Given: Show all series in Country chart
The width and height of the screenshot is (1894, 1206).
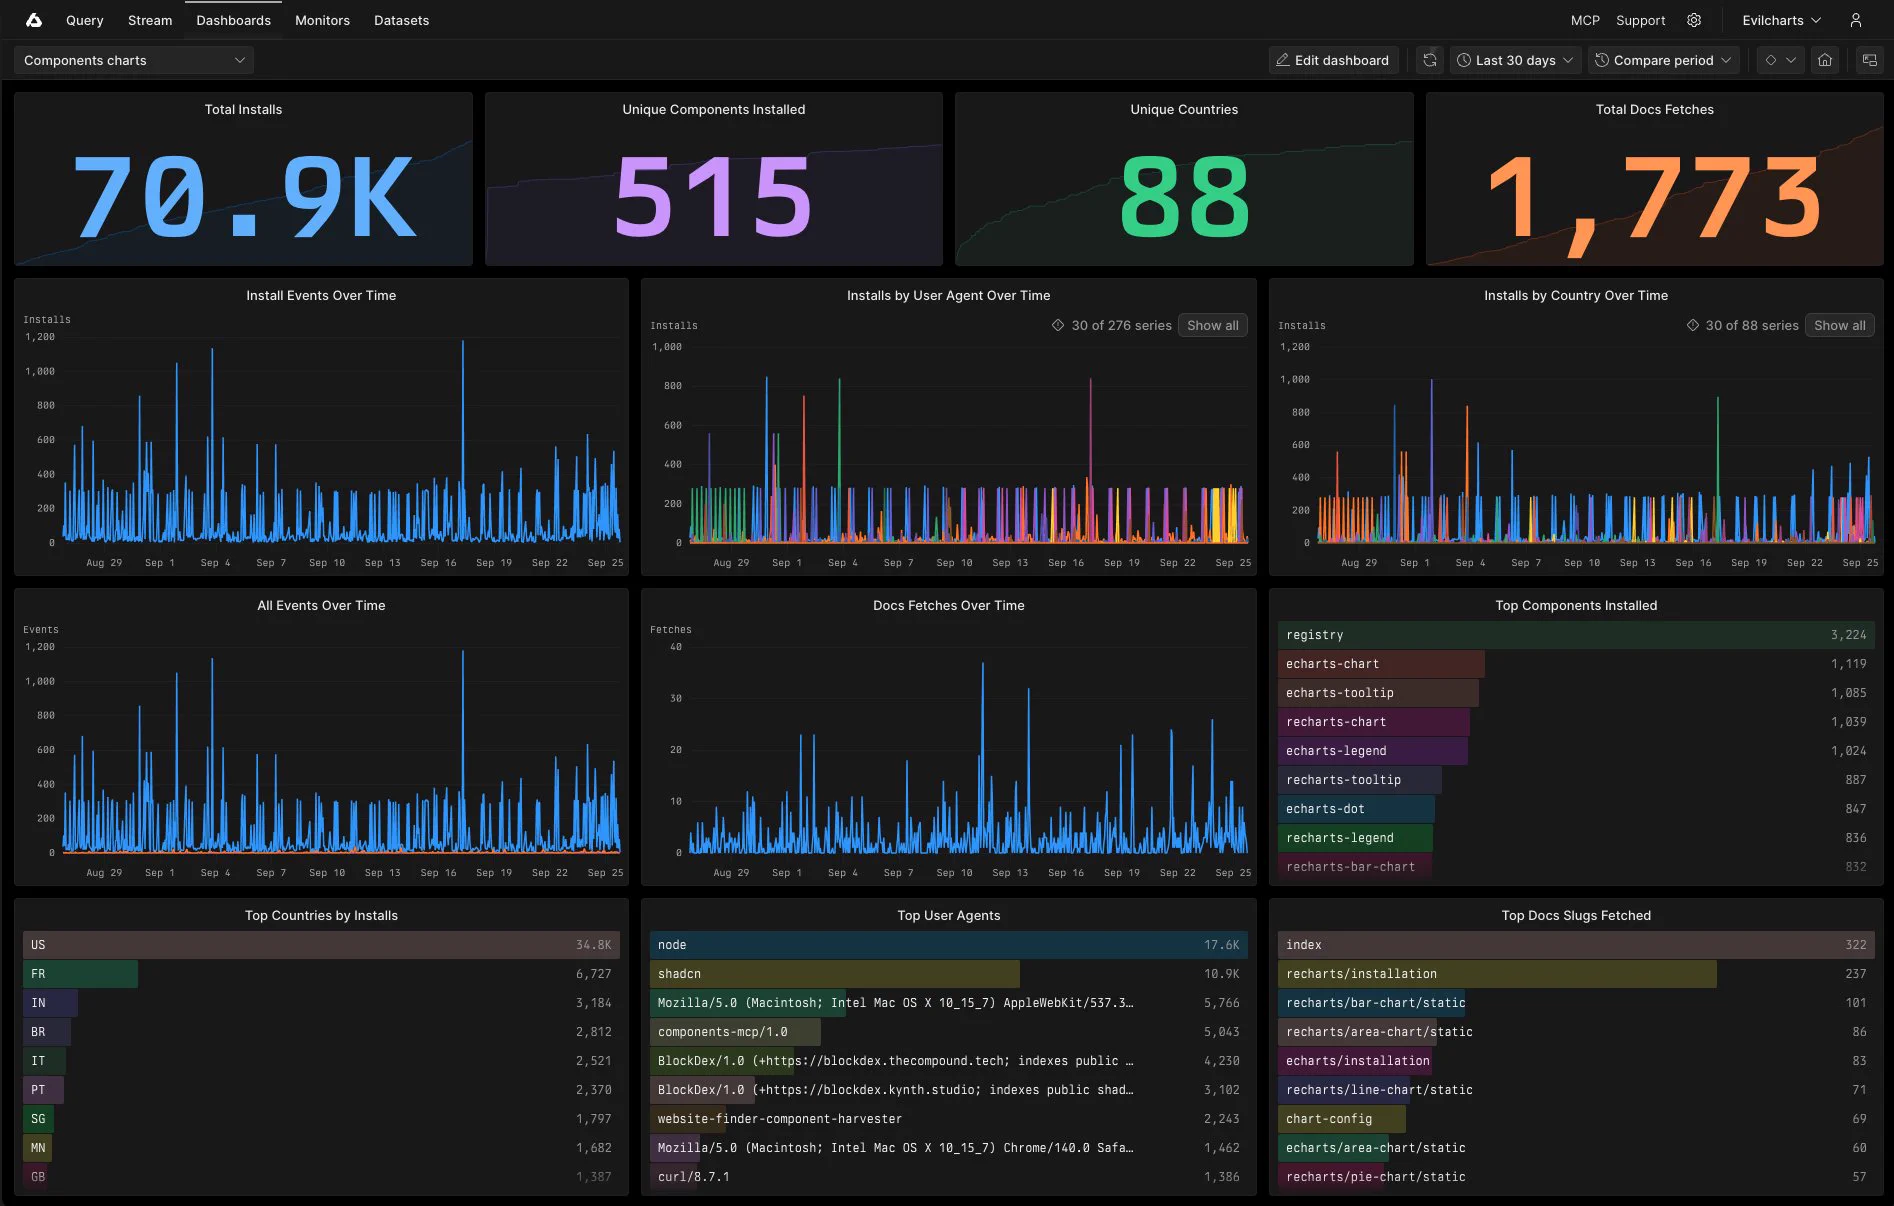Looking at the screenshot, I should click(x=1839, y=325).
